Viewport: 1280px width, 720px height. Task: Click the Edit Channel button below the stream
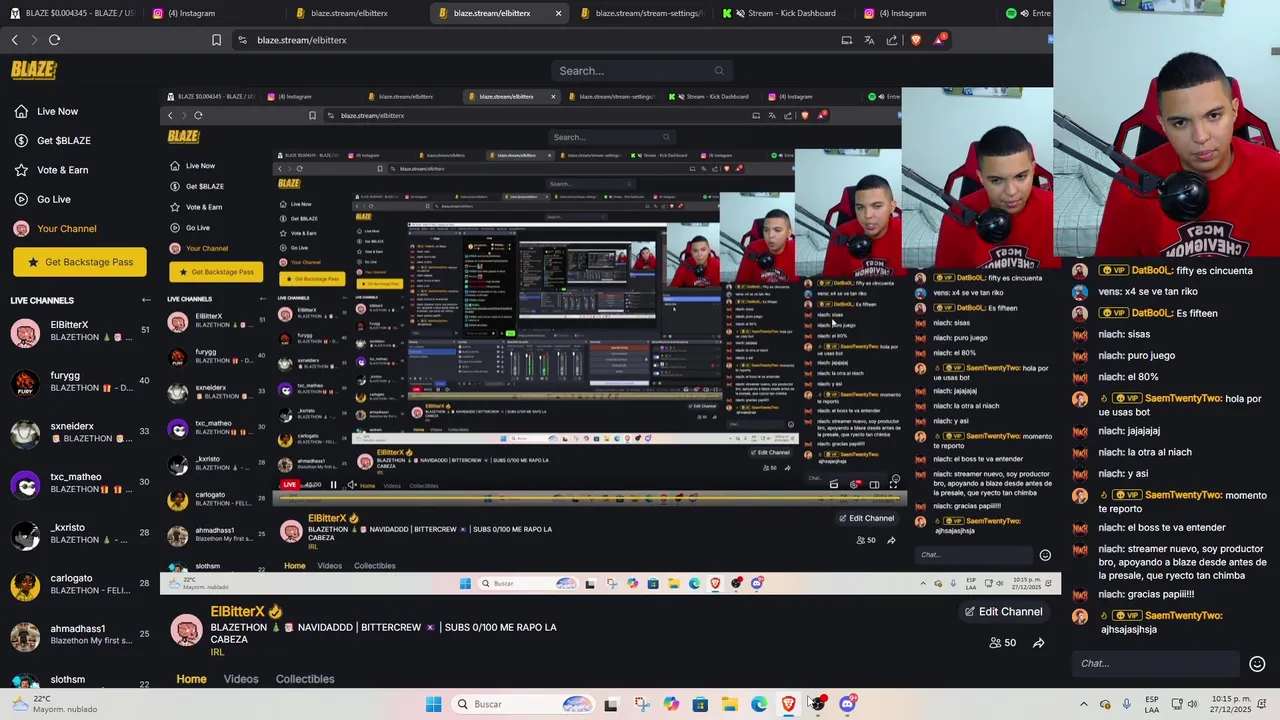1003,612
